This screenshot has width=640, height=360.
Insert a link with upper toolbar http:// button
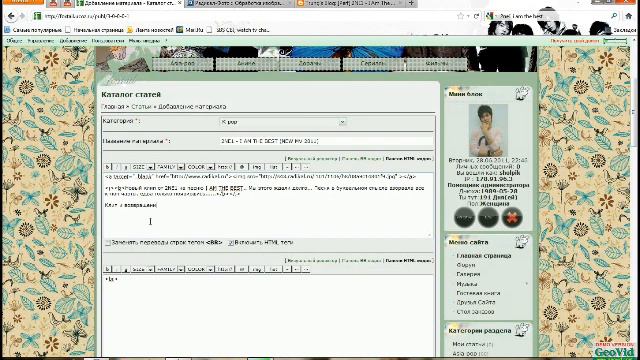(225, 167)
